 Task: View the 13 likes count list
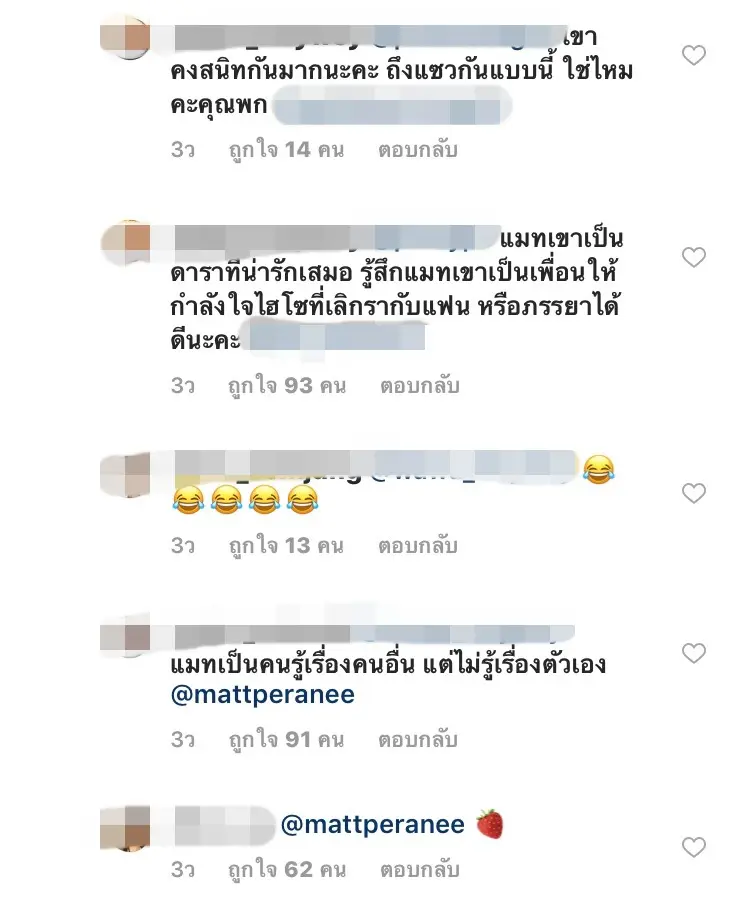click(x=286, y=545)
